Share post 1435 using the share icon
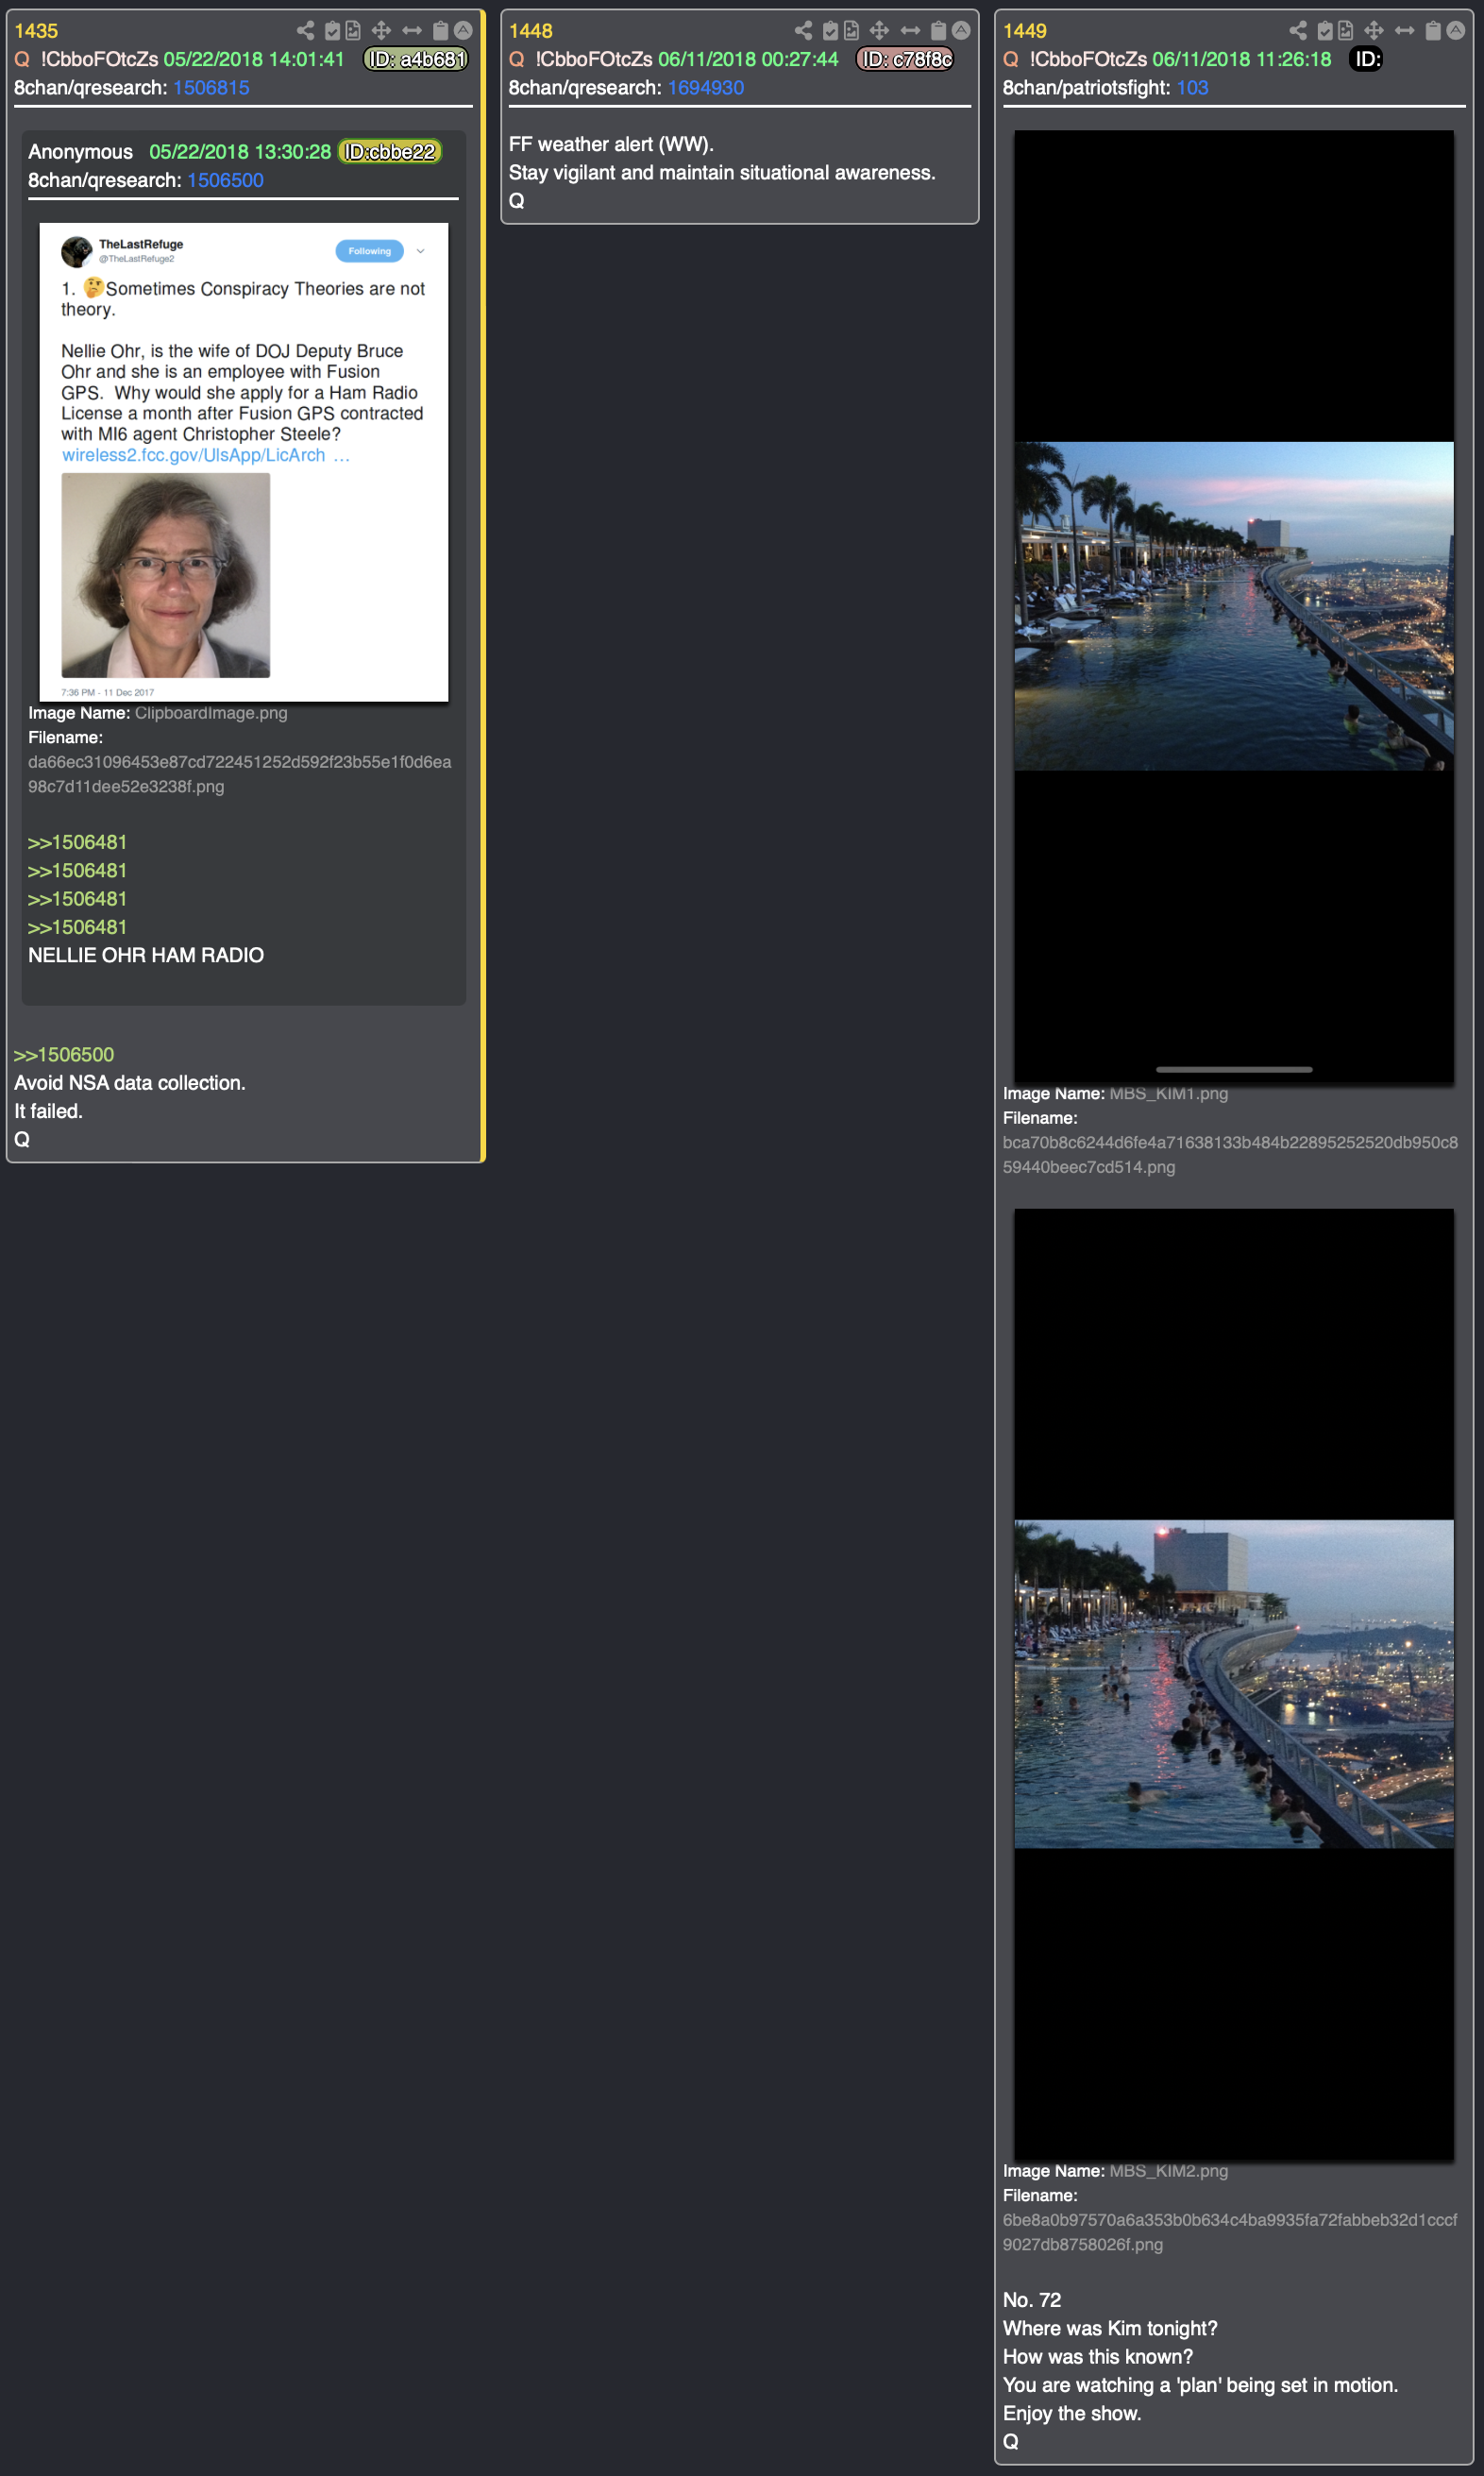This screenshot has width=1484, height=2476. point(305,31)
